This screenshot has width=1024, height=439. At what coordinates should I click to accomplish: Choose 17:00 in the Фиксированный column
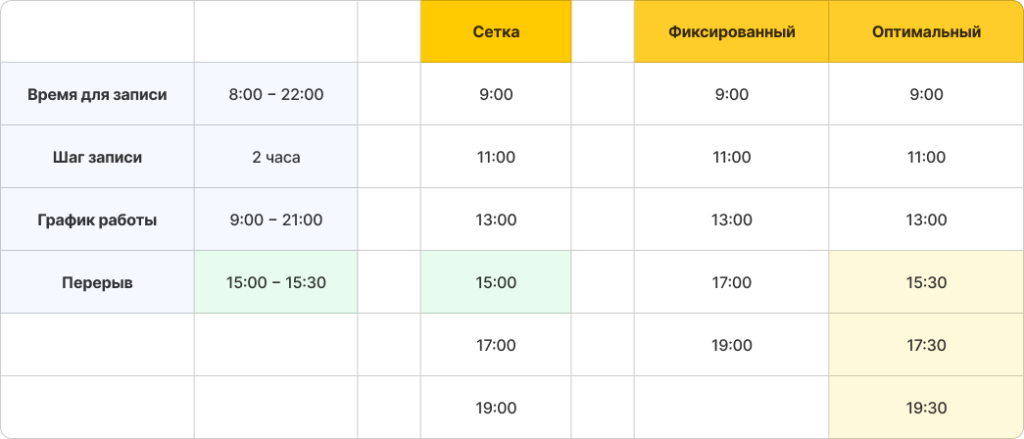click(731, 283)
